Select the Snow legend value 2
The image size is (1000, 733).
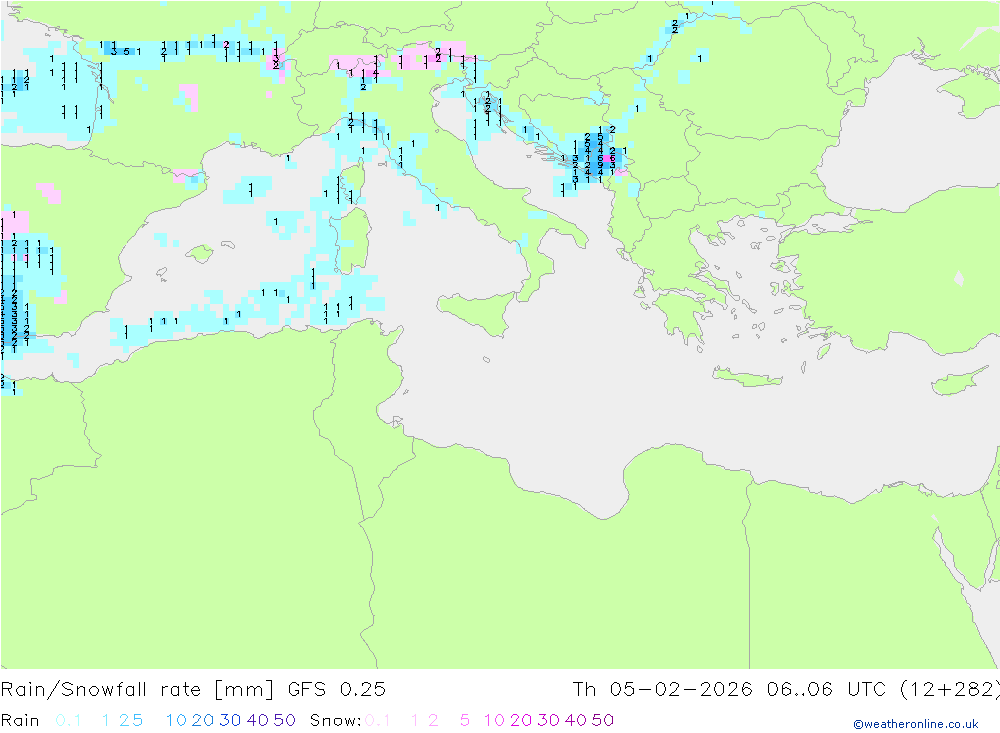tap(433, 720)
